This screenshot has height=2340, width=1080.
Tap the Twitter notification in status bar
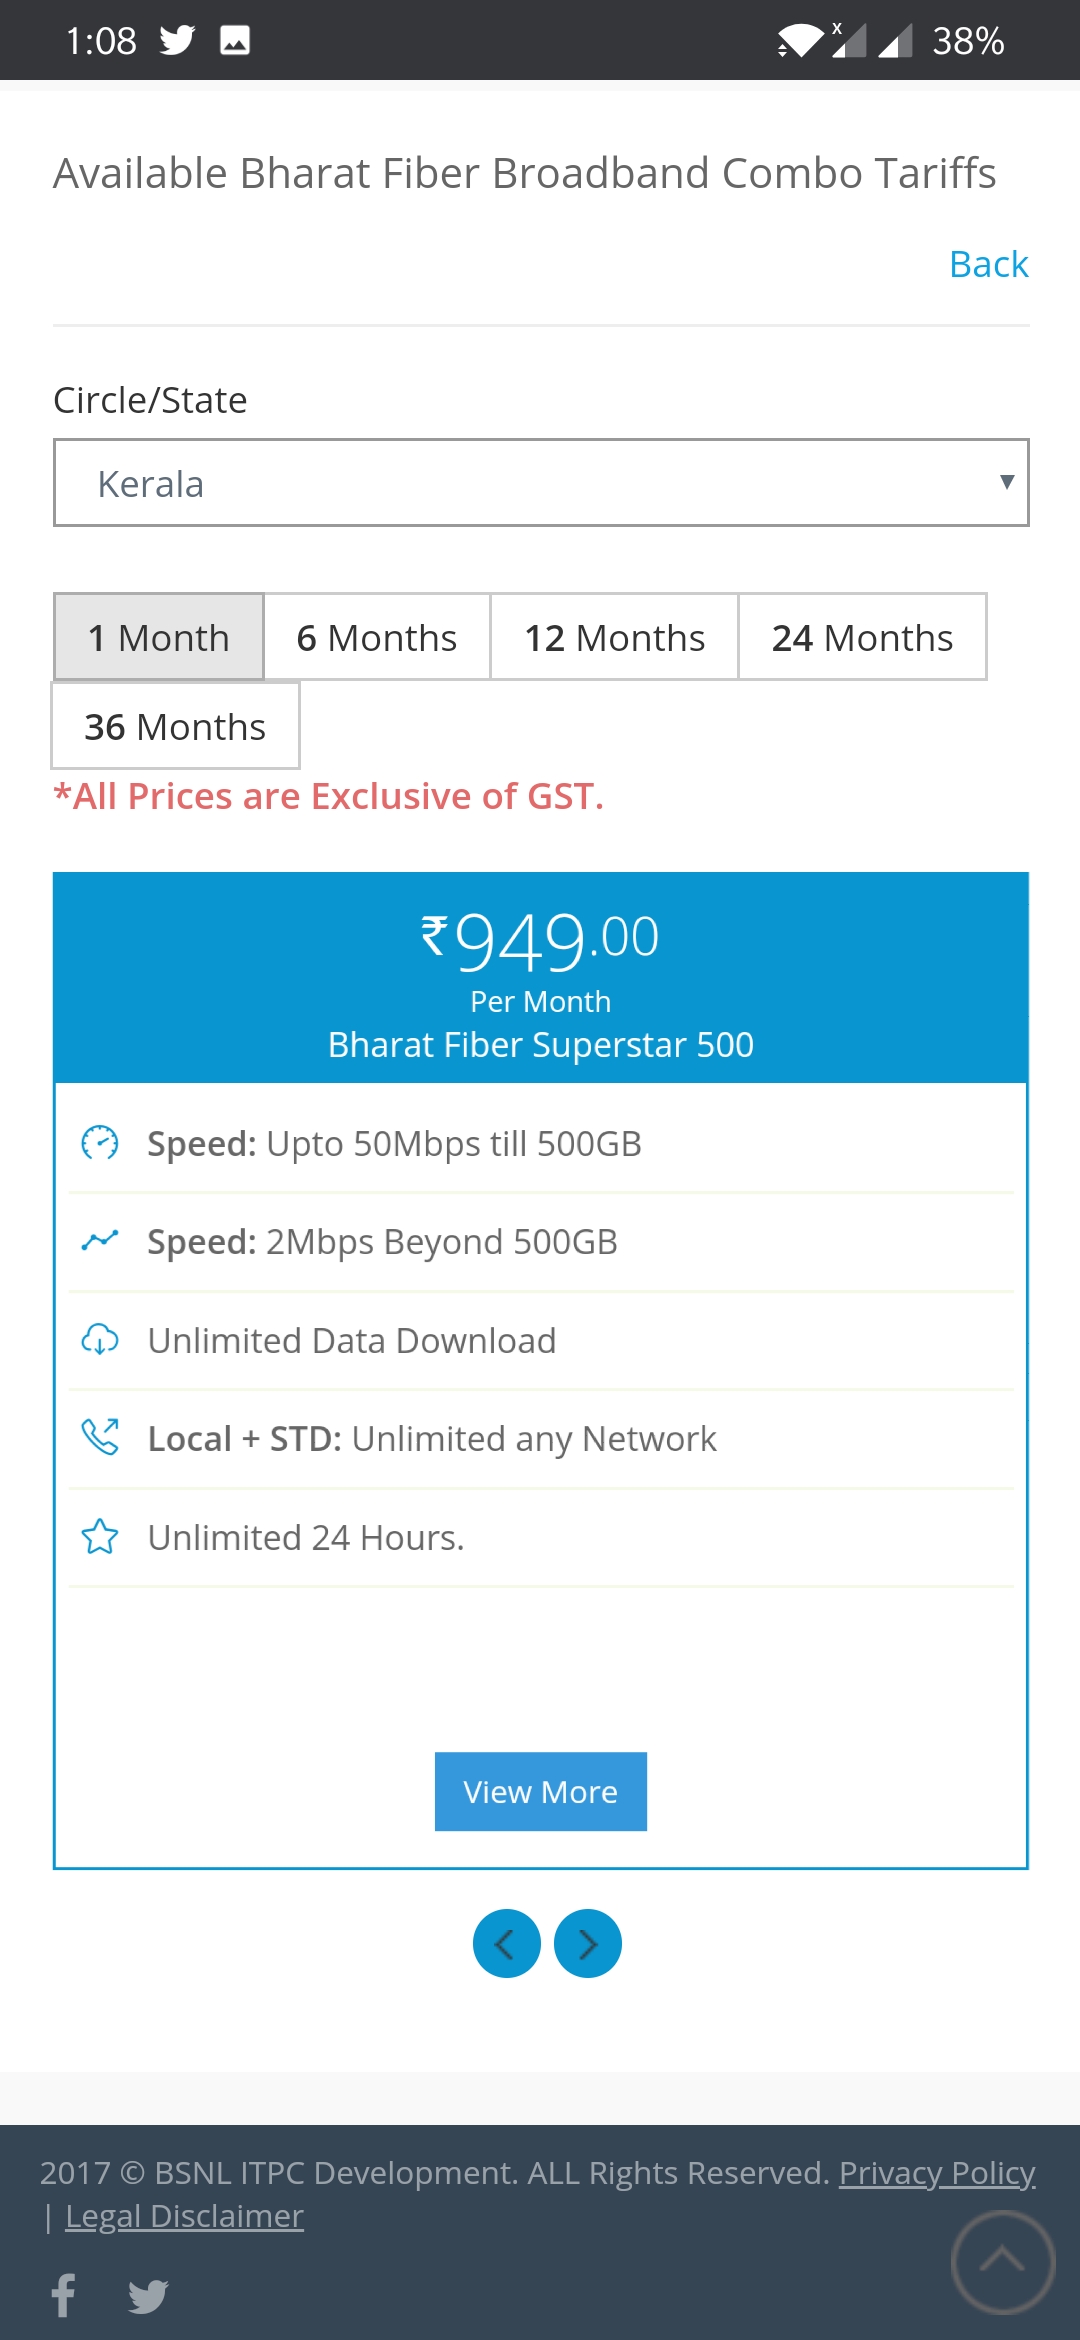(x=178, y=40)
